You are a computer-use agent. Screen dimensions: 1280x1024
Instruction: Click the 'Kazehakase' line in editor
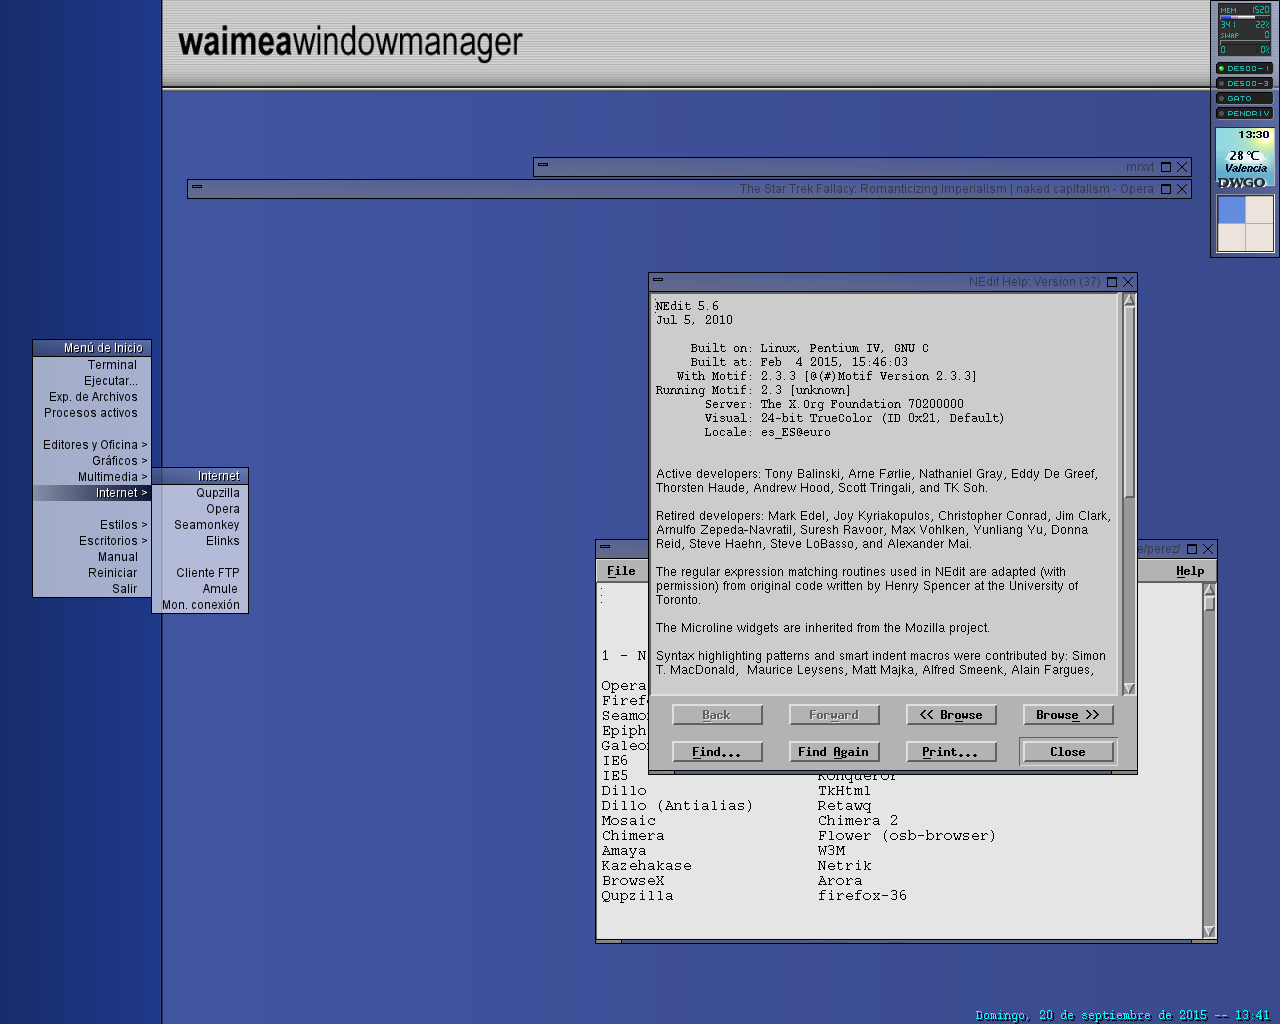(x=646, y=866)
